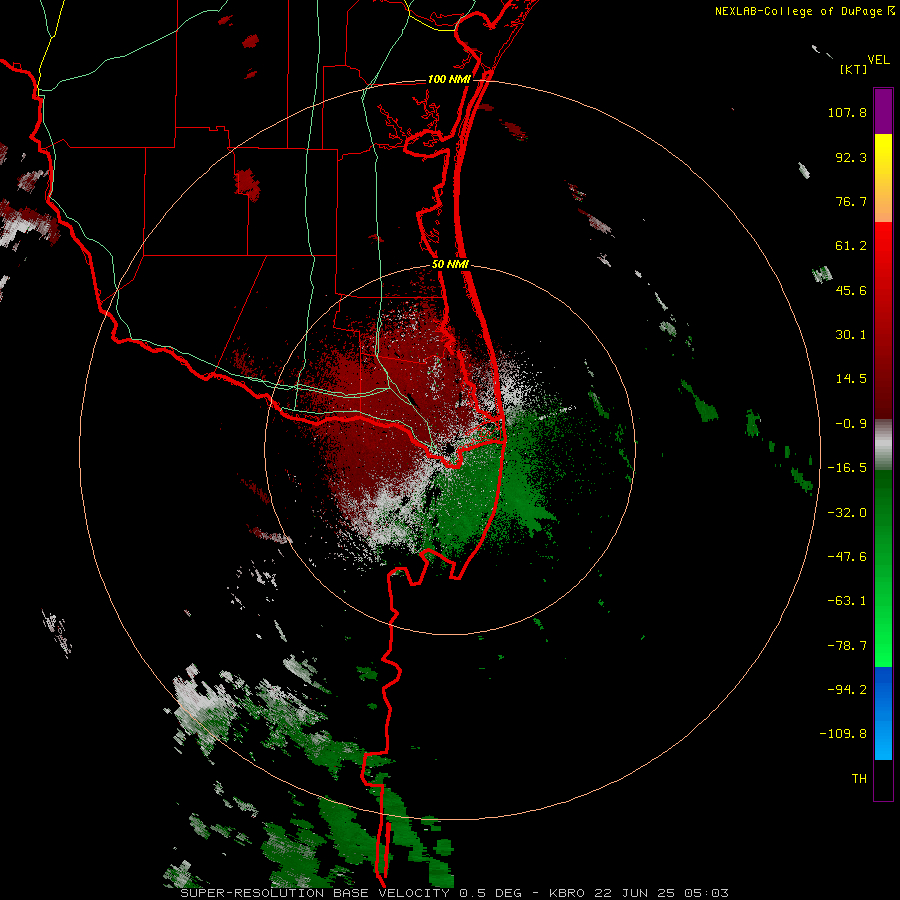Click the purple segment of the color bar
900x900 pixels.
(883, 111)
